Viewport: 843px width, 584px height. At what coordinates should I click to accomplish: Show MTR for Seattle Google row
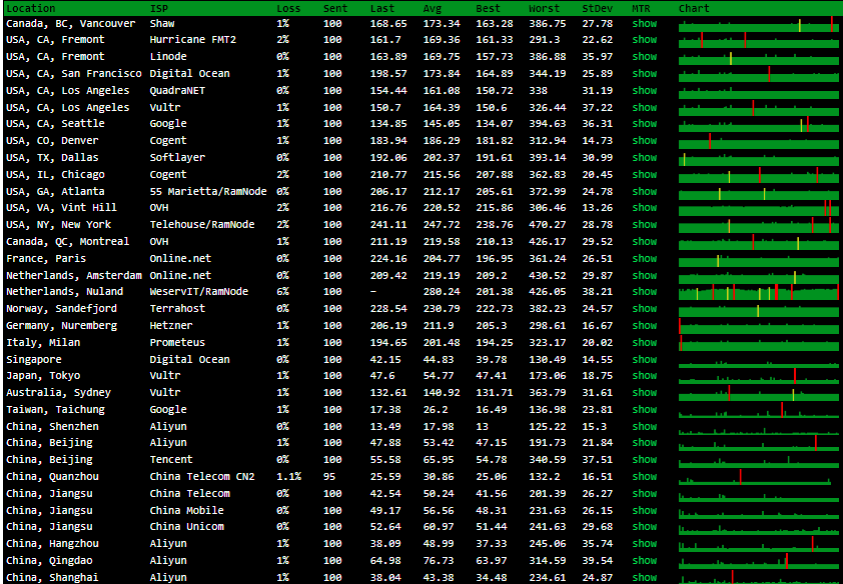pos(644,124)
